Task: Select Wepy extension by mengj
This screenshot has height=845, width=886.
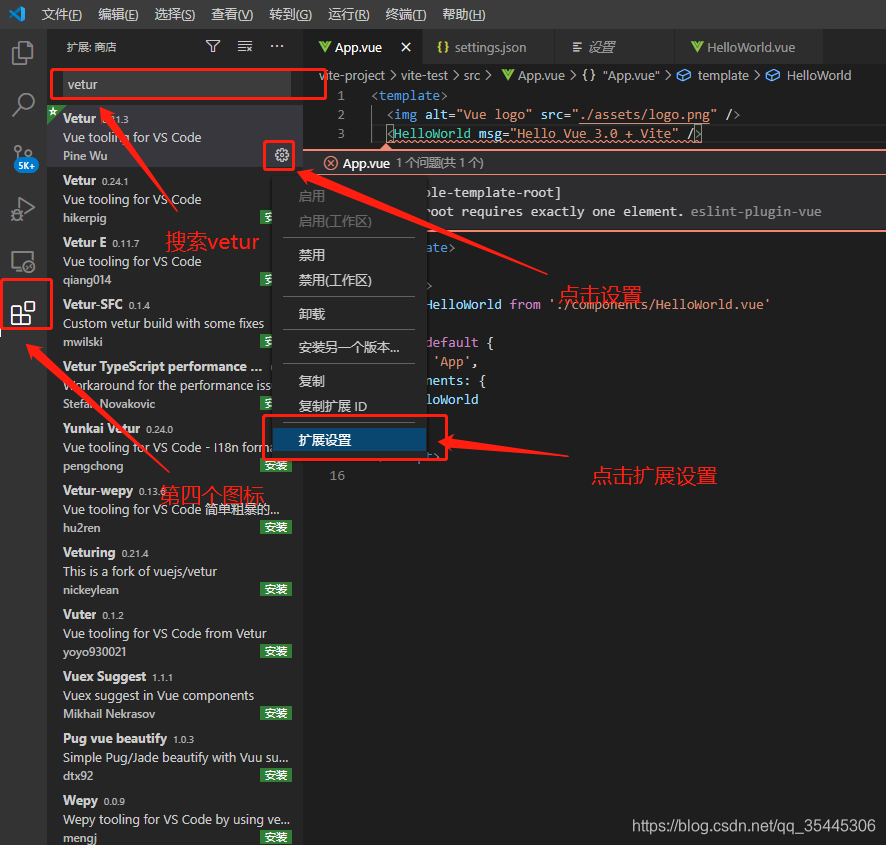Action: click(175, 817)
